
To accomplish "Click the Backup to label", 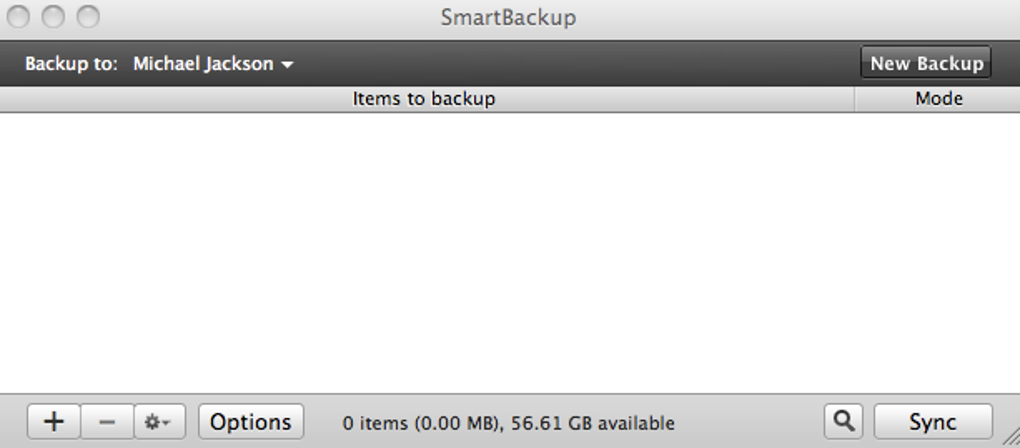I will tap(71, 64).
